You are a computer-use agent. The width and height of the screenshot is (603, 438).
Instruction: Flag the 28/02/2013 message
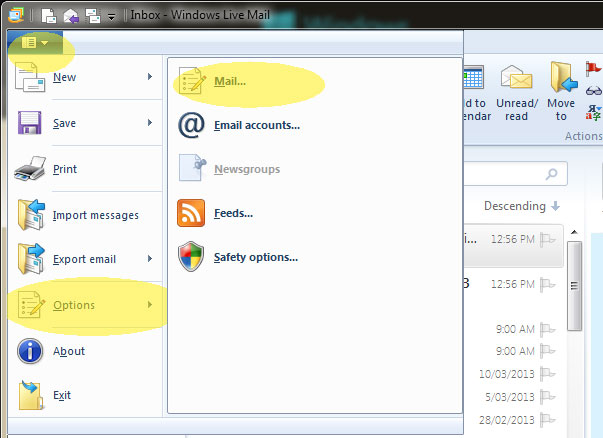(547, 420)
